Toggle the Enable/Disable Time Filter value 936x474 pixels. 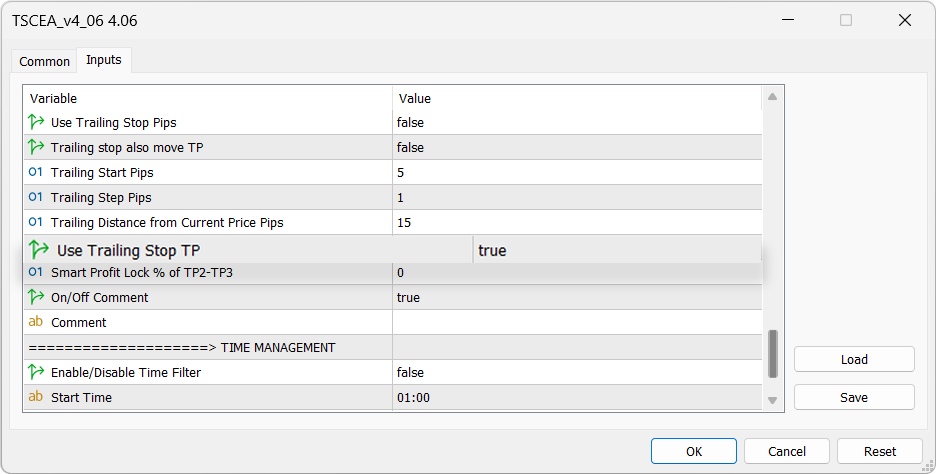(x=576, y=372)
